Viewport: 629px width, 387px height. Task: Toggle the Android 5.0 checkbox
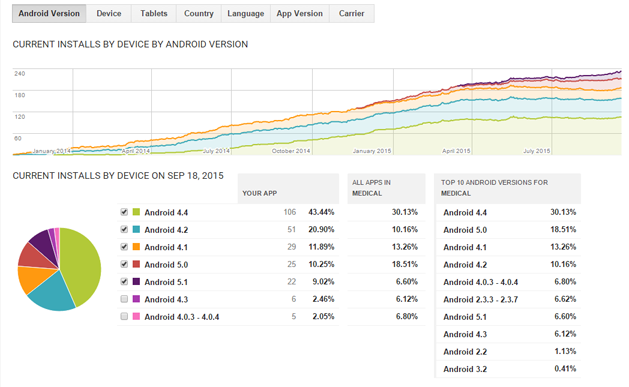point(124,264)
